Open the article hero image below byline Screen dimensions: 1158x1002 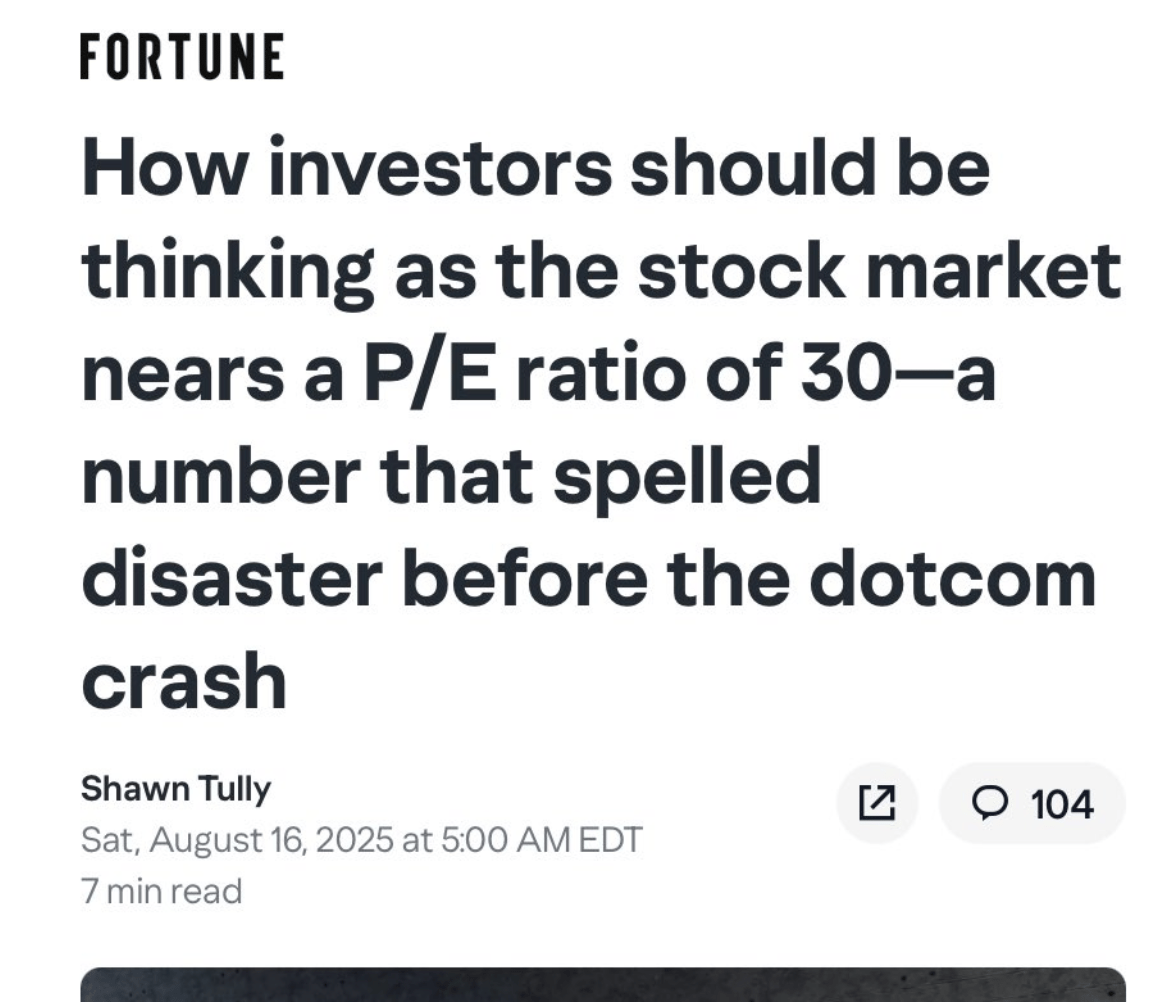coord(603,984)
